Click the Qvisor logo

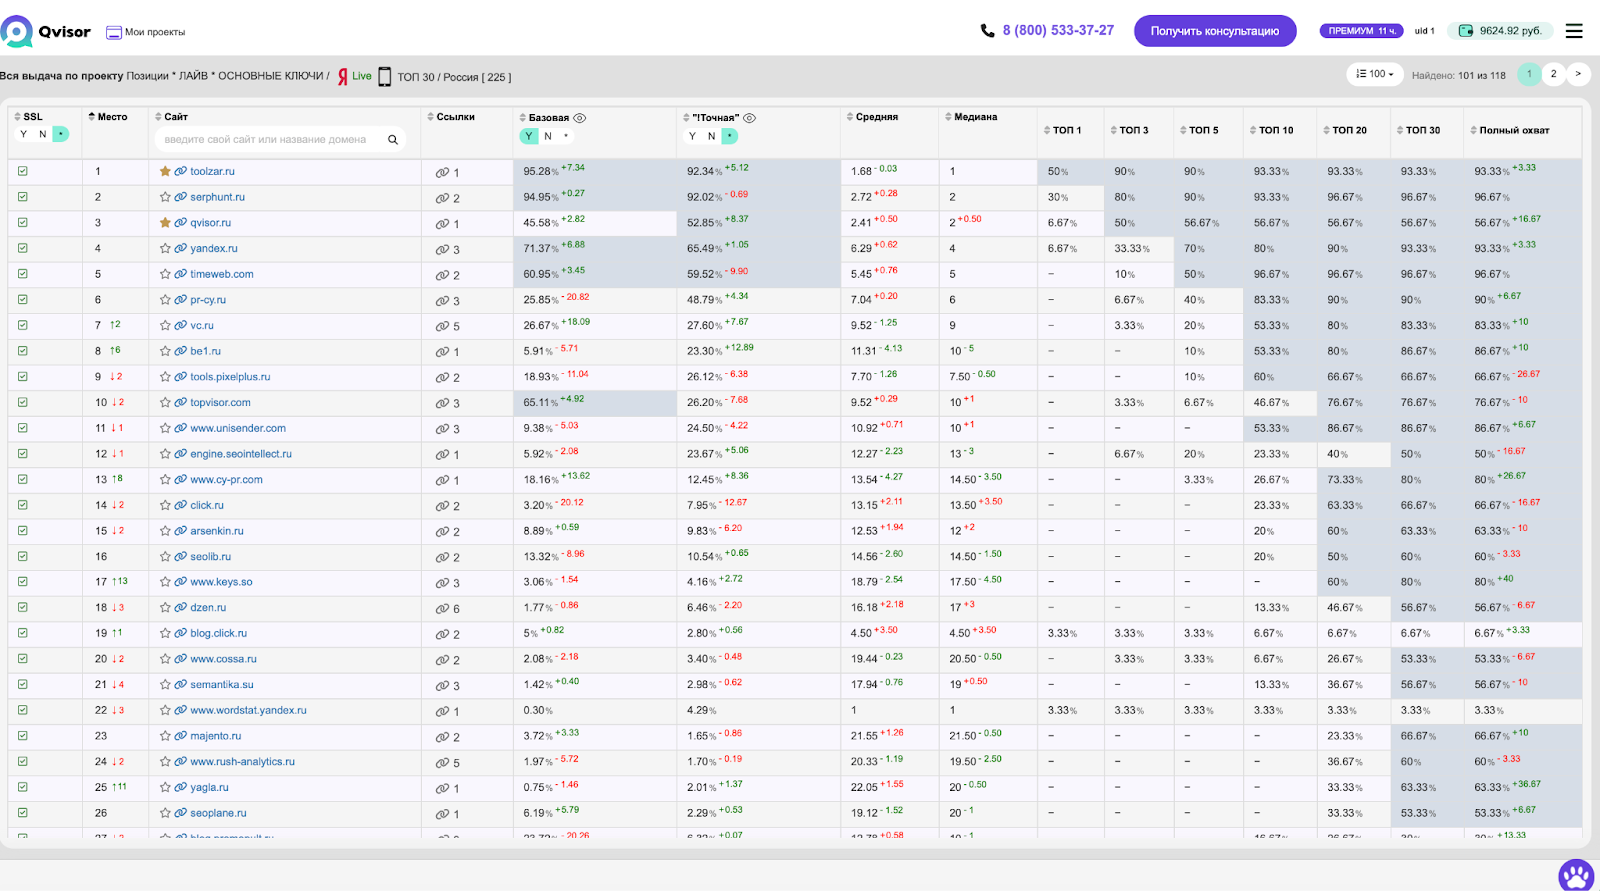pos(46,32)
